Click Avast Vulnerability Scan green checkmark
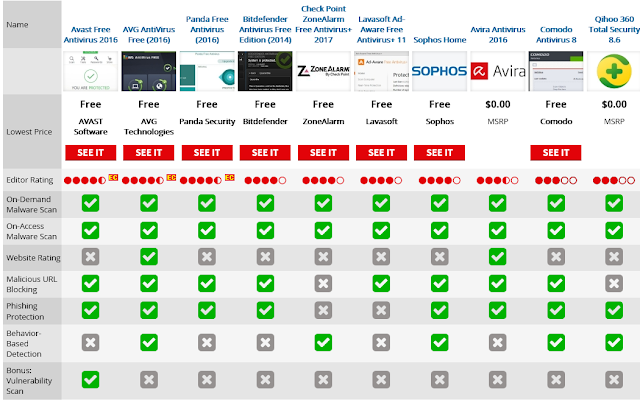The image size is (640, 400). (x=91, y=380)
